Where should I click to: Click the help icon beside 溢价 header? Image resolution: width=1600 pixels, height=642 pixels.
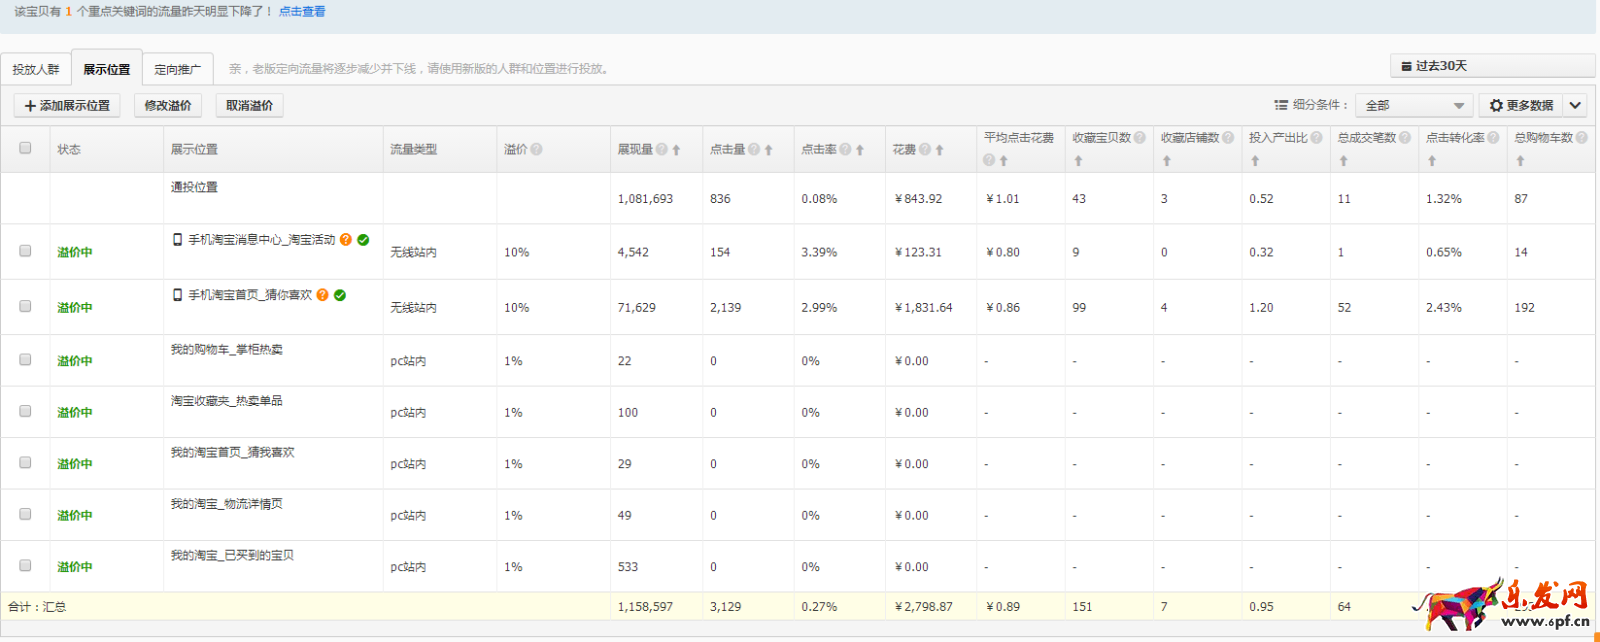pyautogui.click(x=537, y=149)
